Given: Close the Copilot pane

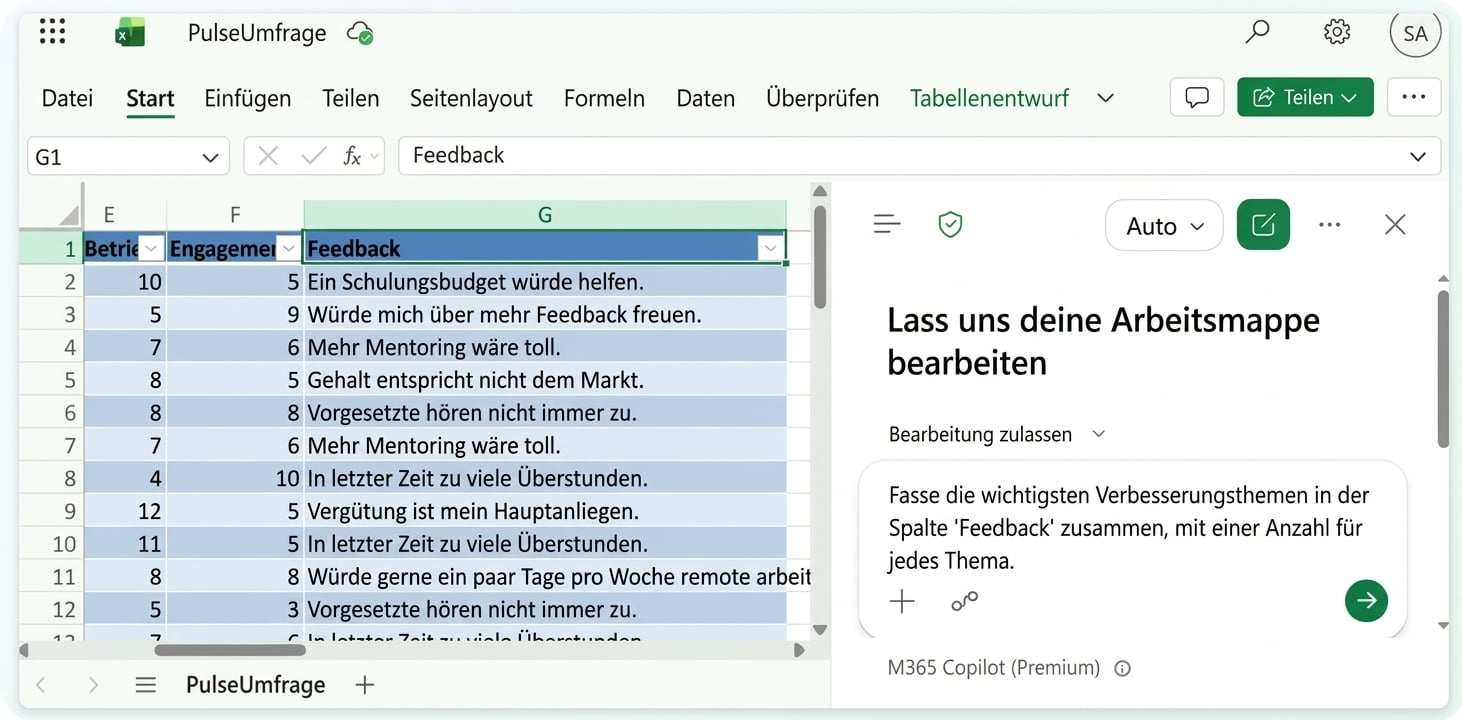Looking at the screenshot, I should tap(1395, 225).
